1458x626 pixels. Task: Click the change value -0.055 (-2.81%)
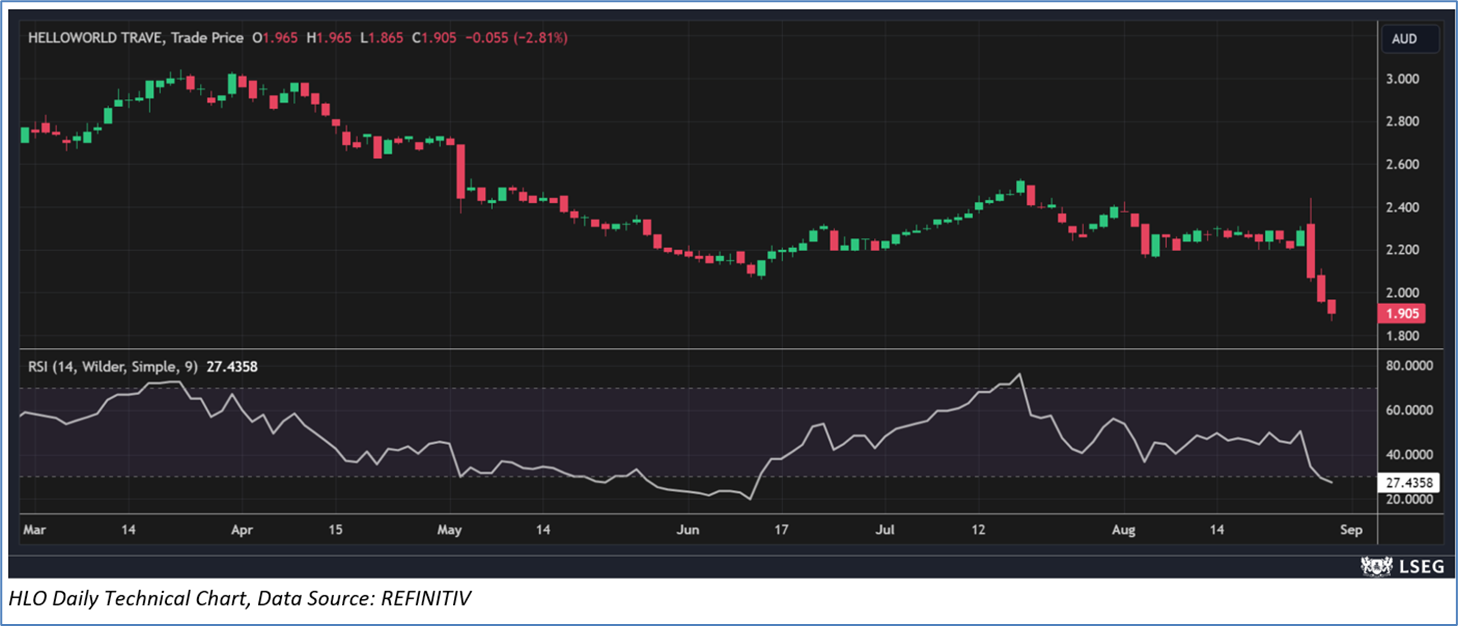tap(515, 38)
